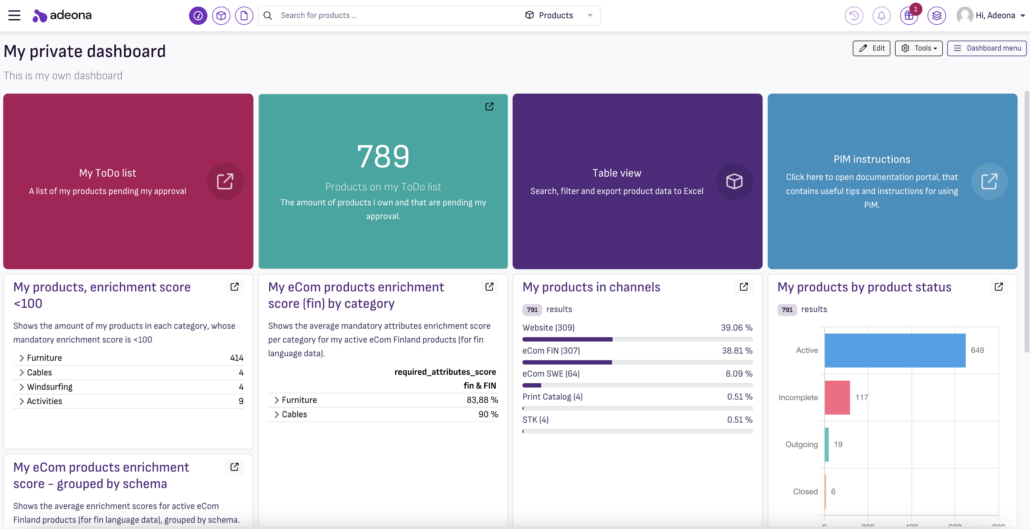The width and height of the screenshot is (1030, 529).
Task: Open the documents file icon in header
Action: [x=244, y=16]
